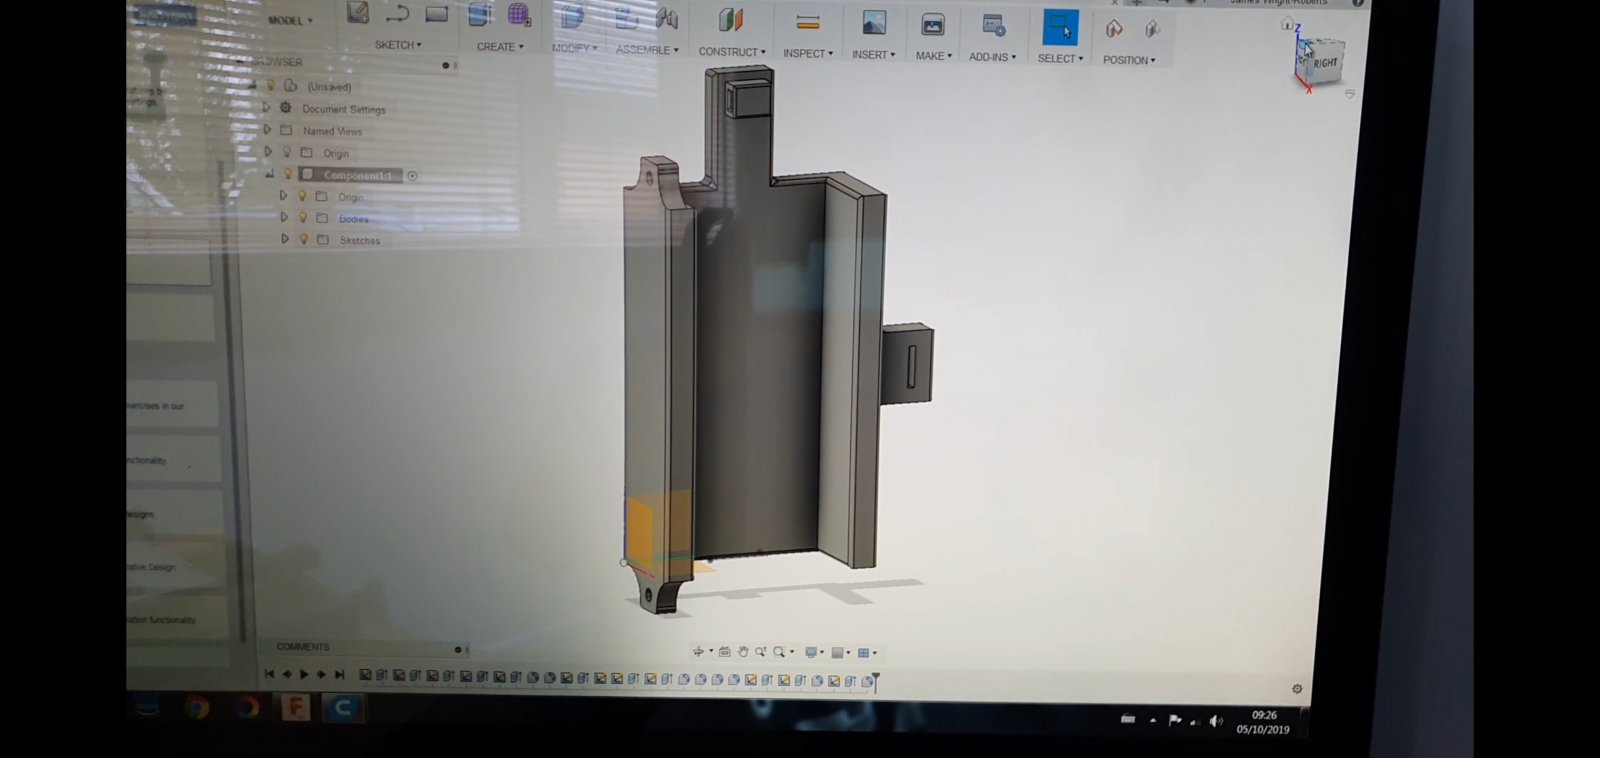The height and width of the screenshot is (758, 1600).
Task: Click the Orbit icon in navigation bar
Action: click(x=698, y=652)
